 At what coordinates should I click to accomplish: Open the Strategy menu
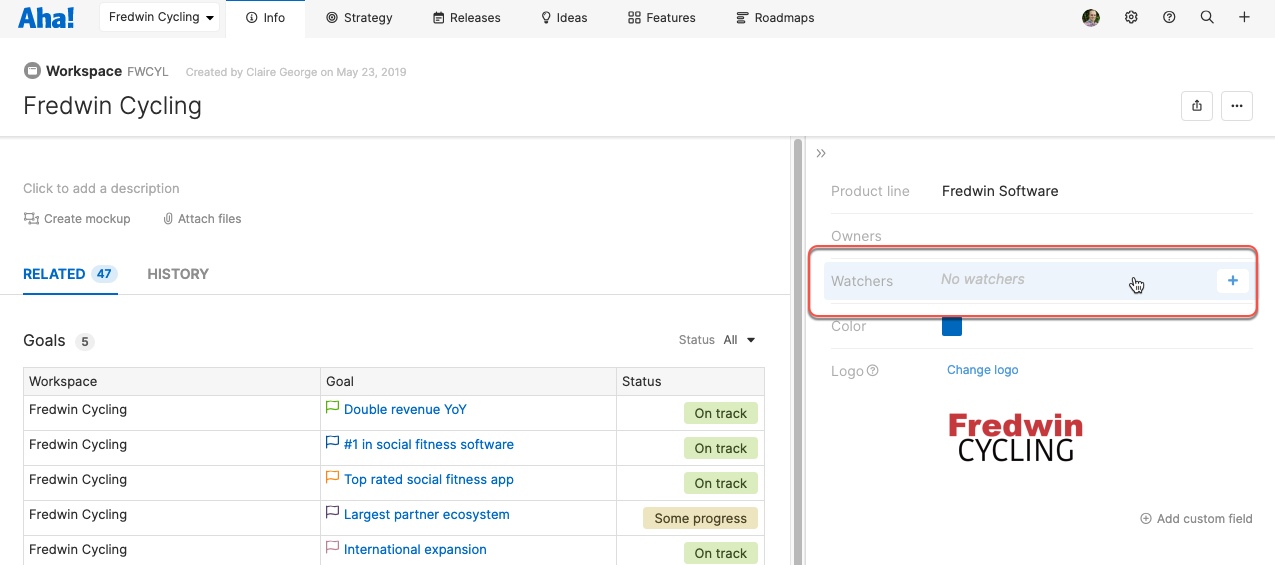click(359, 18)
